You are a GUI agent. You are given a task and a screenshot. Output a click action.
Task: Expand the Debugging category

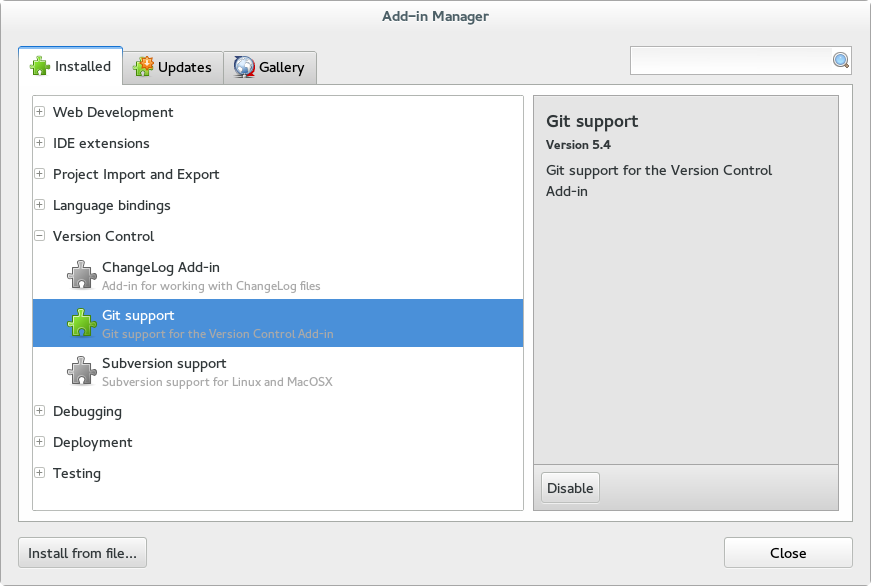coord(39,411)
